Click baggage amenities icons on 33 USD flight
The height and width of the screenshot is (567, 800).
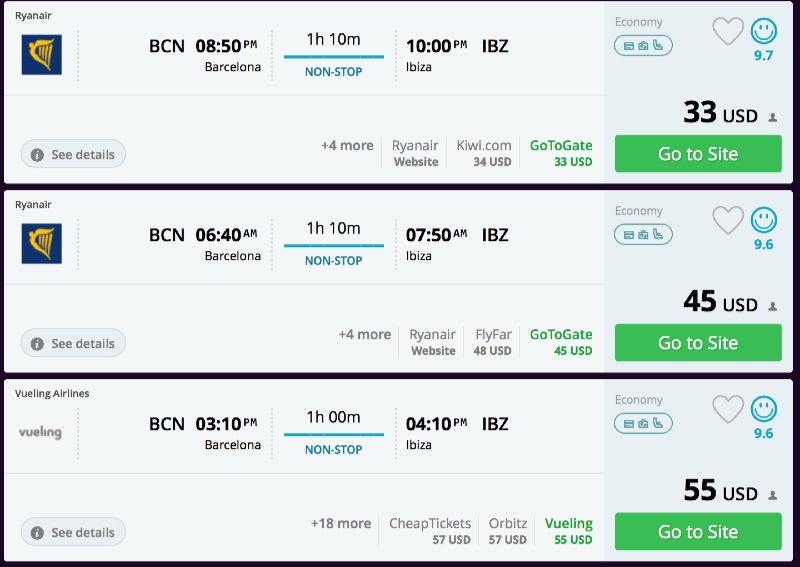coord(643,46)
